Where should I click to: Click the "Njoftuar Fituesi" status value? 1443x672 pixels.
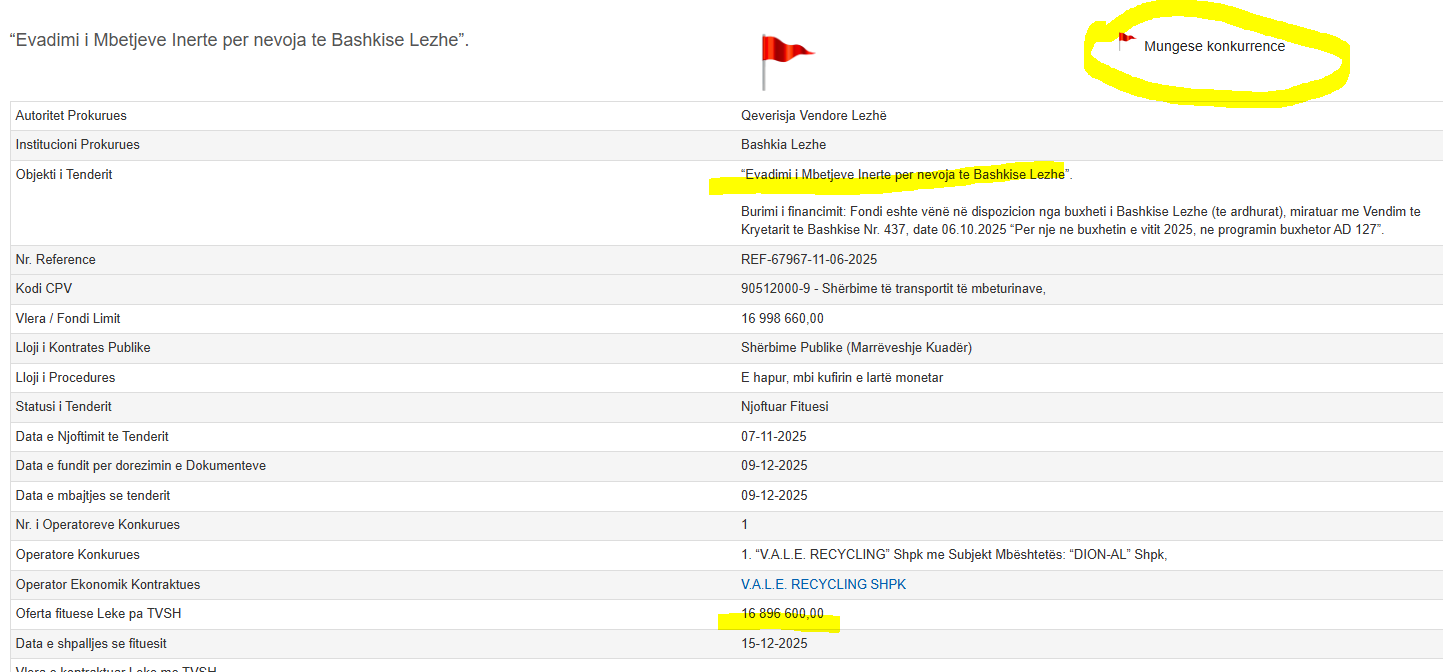tap(784, 406)
